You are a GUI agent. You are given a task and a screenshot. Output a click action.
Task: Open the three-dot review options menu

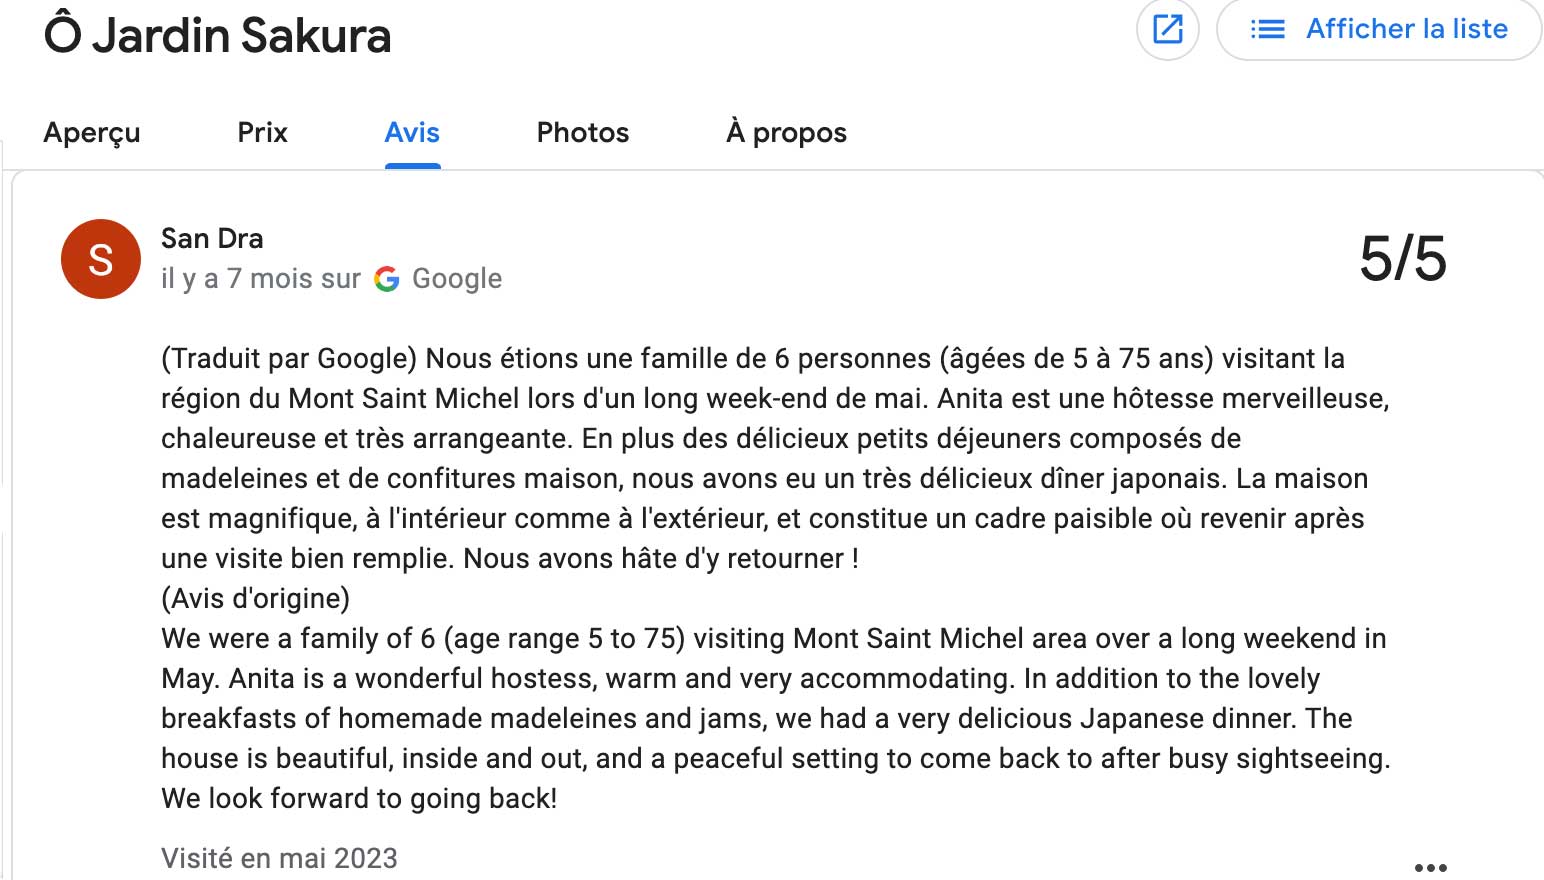click(x=1430, y=867)
